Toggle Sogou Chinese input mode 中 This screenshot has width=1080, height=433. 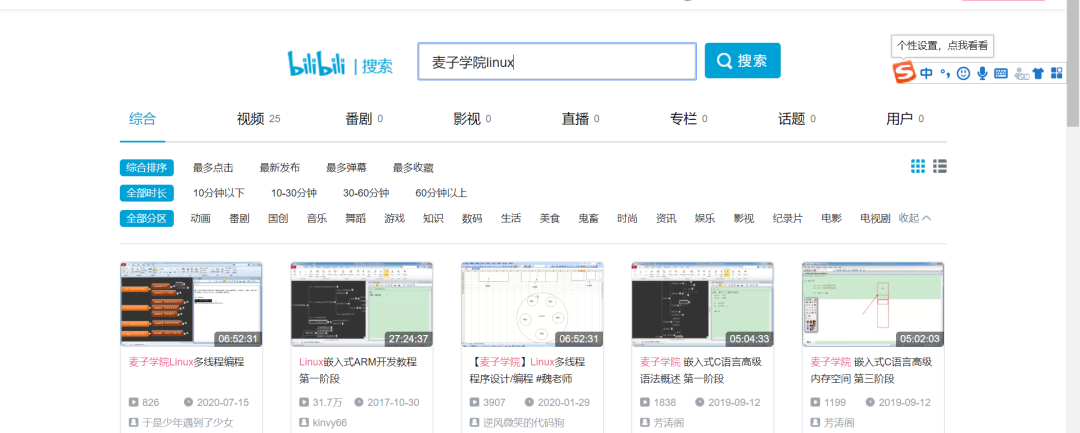(x=926, y=73)
